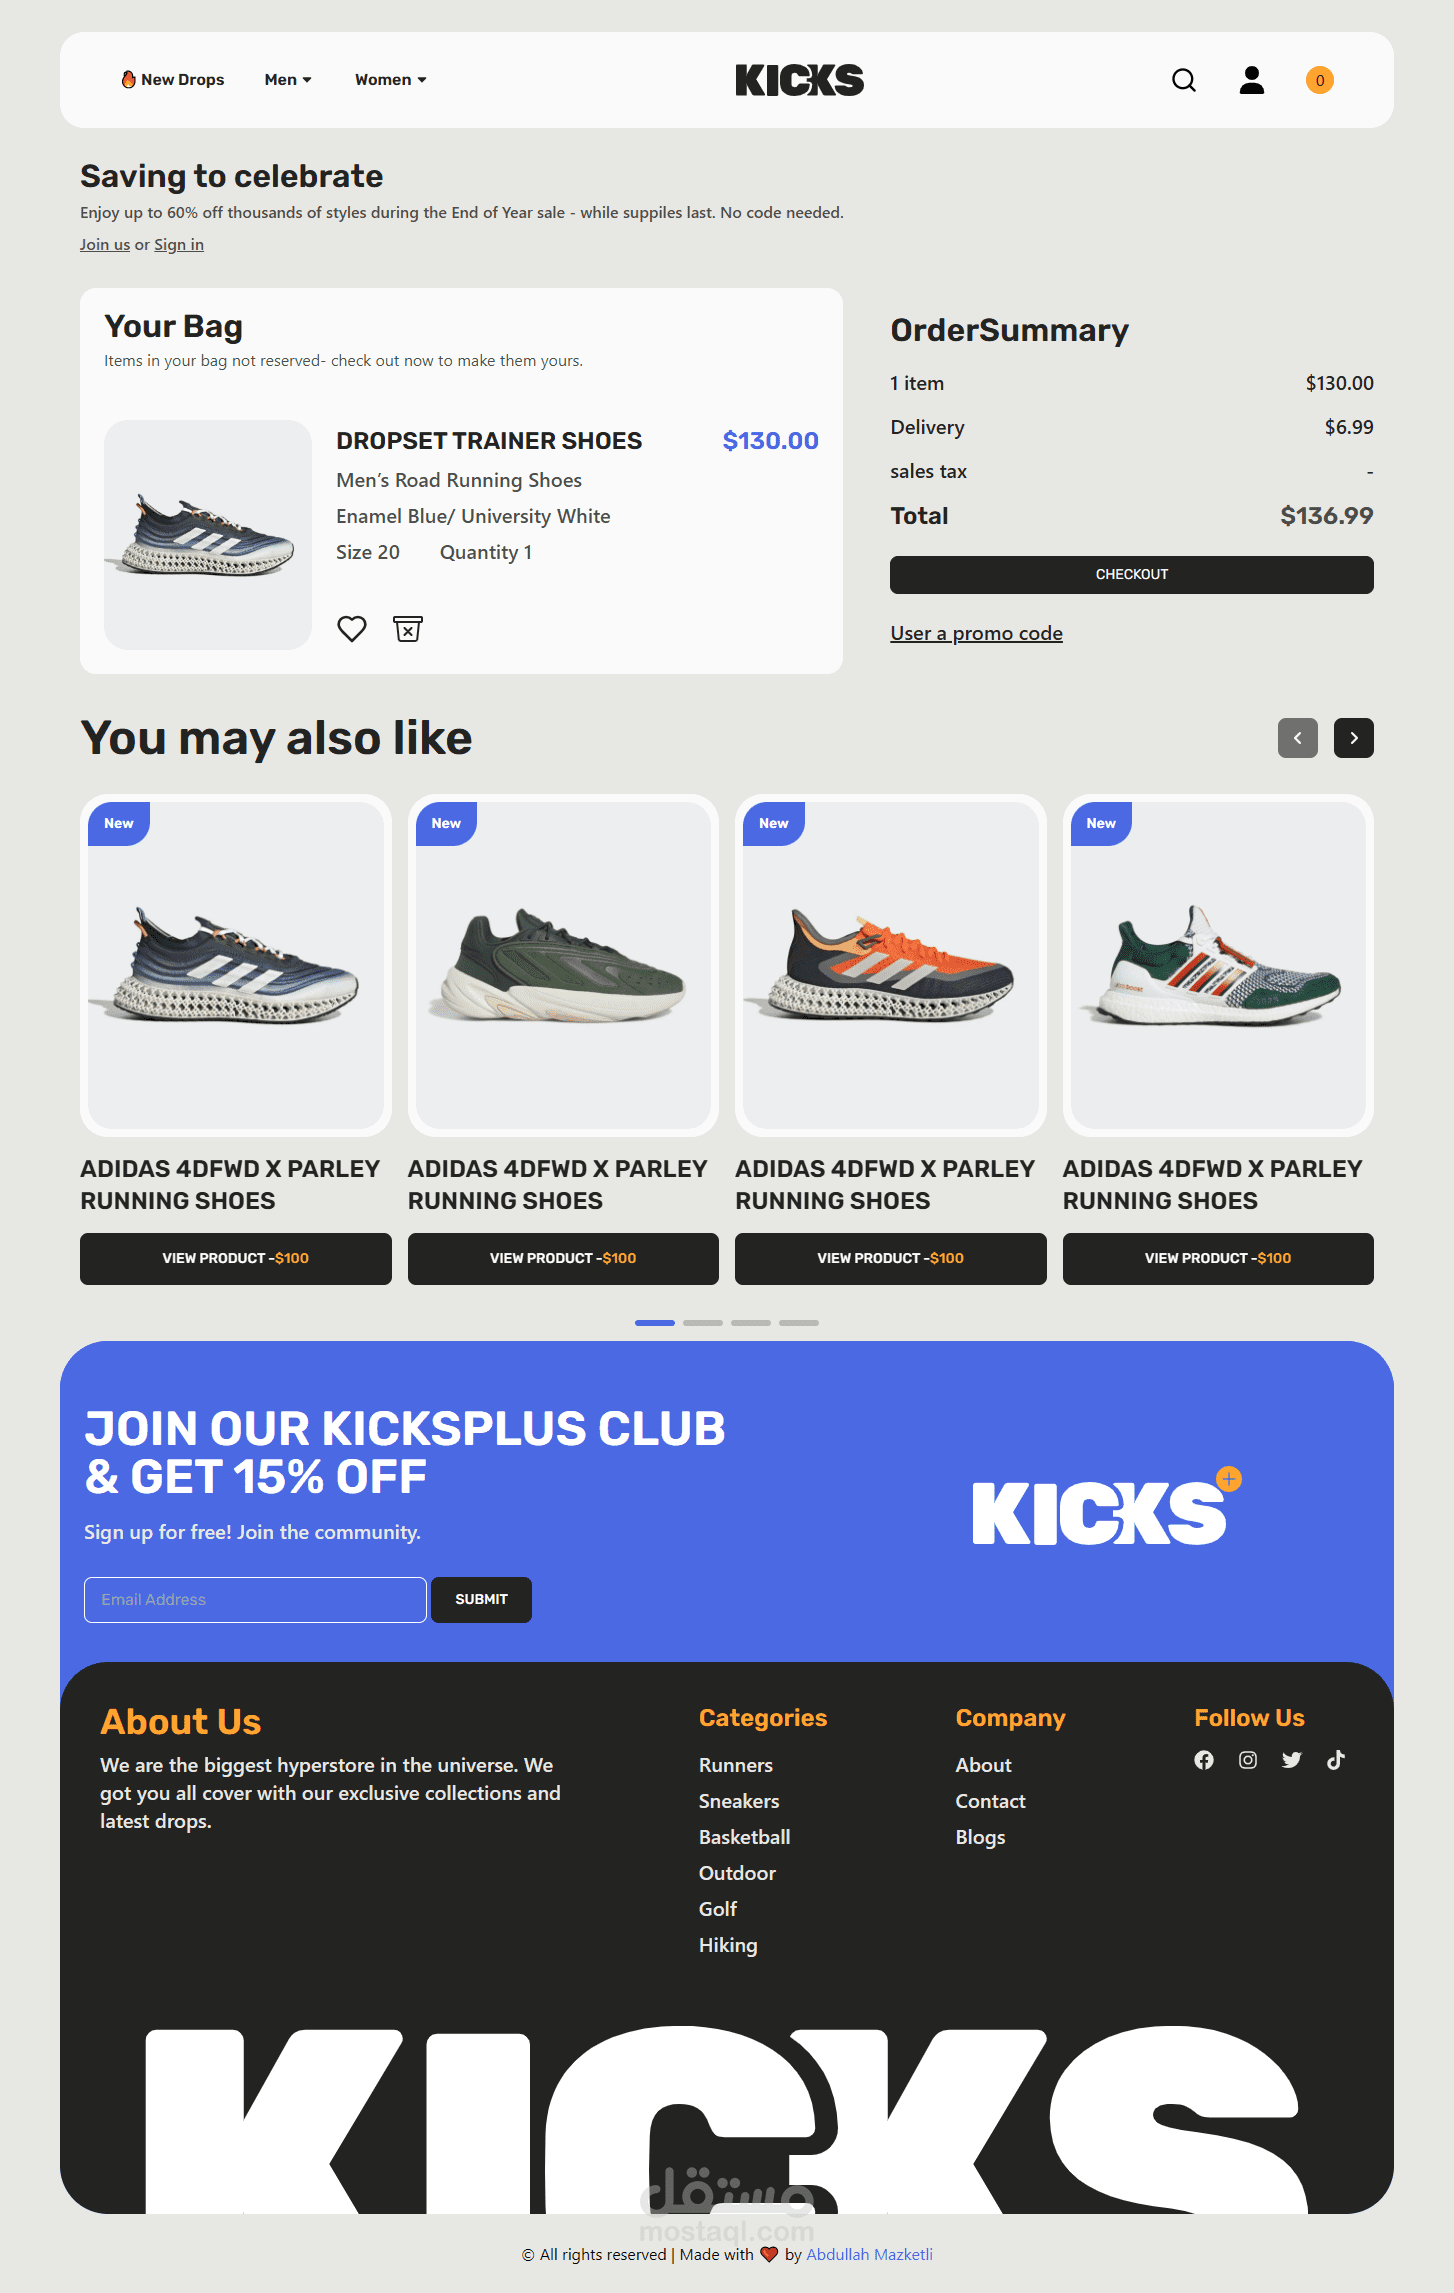The width and height of the screenshot is (1454, 2293).
Task: Open Instagram icon under Follow Us
Action: 1248,1760
